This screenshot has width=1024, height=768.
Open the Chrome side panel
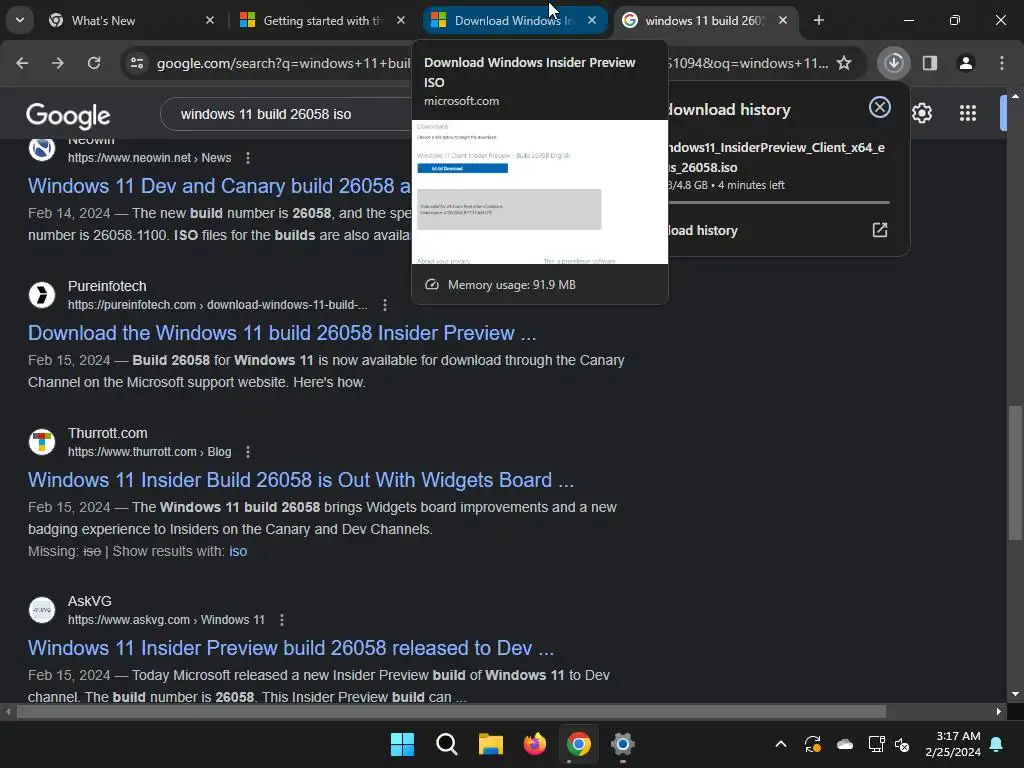pyautogui.click(x=930, y=63)
